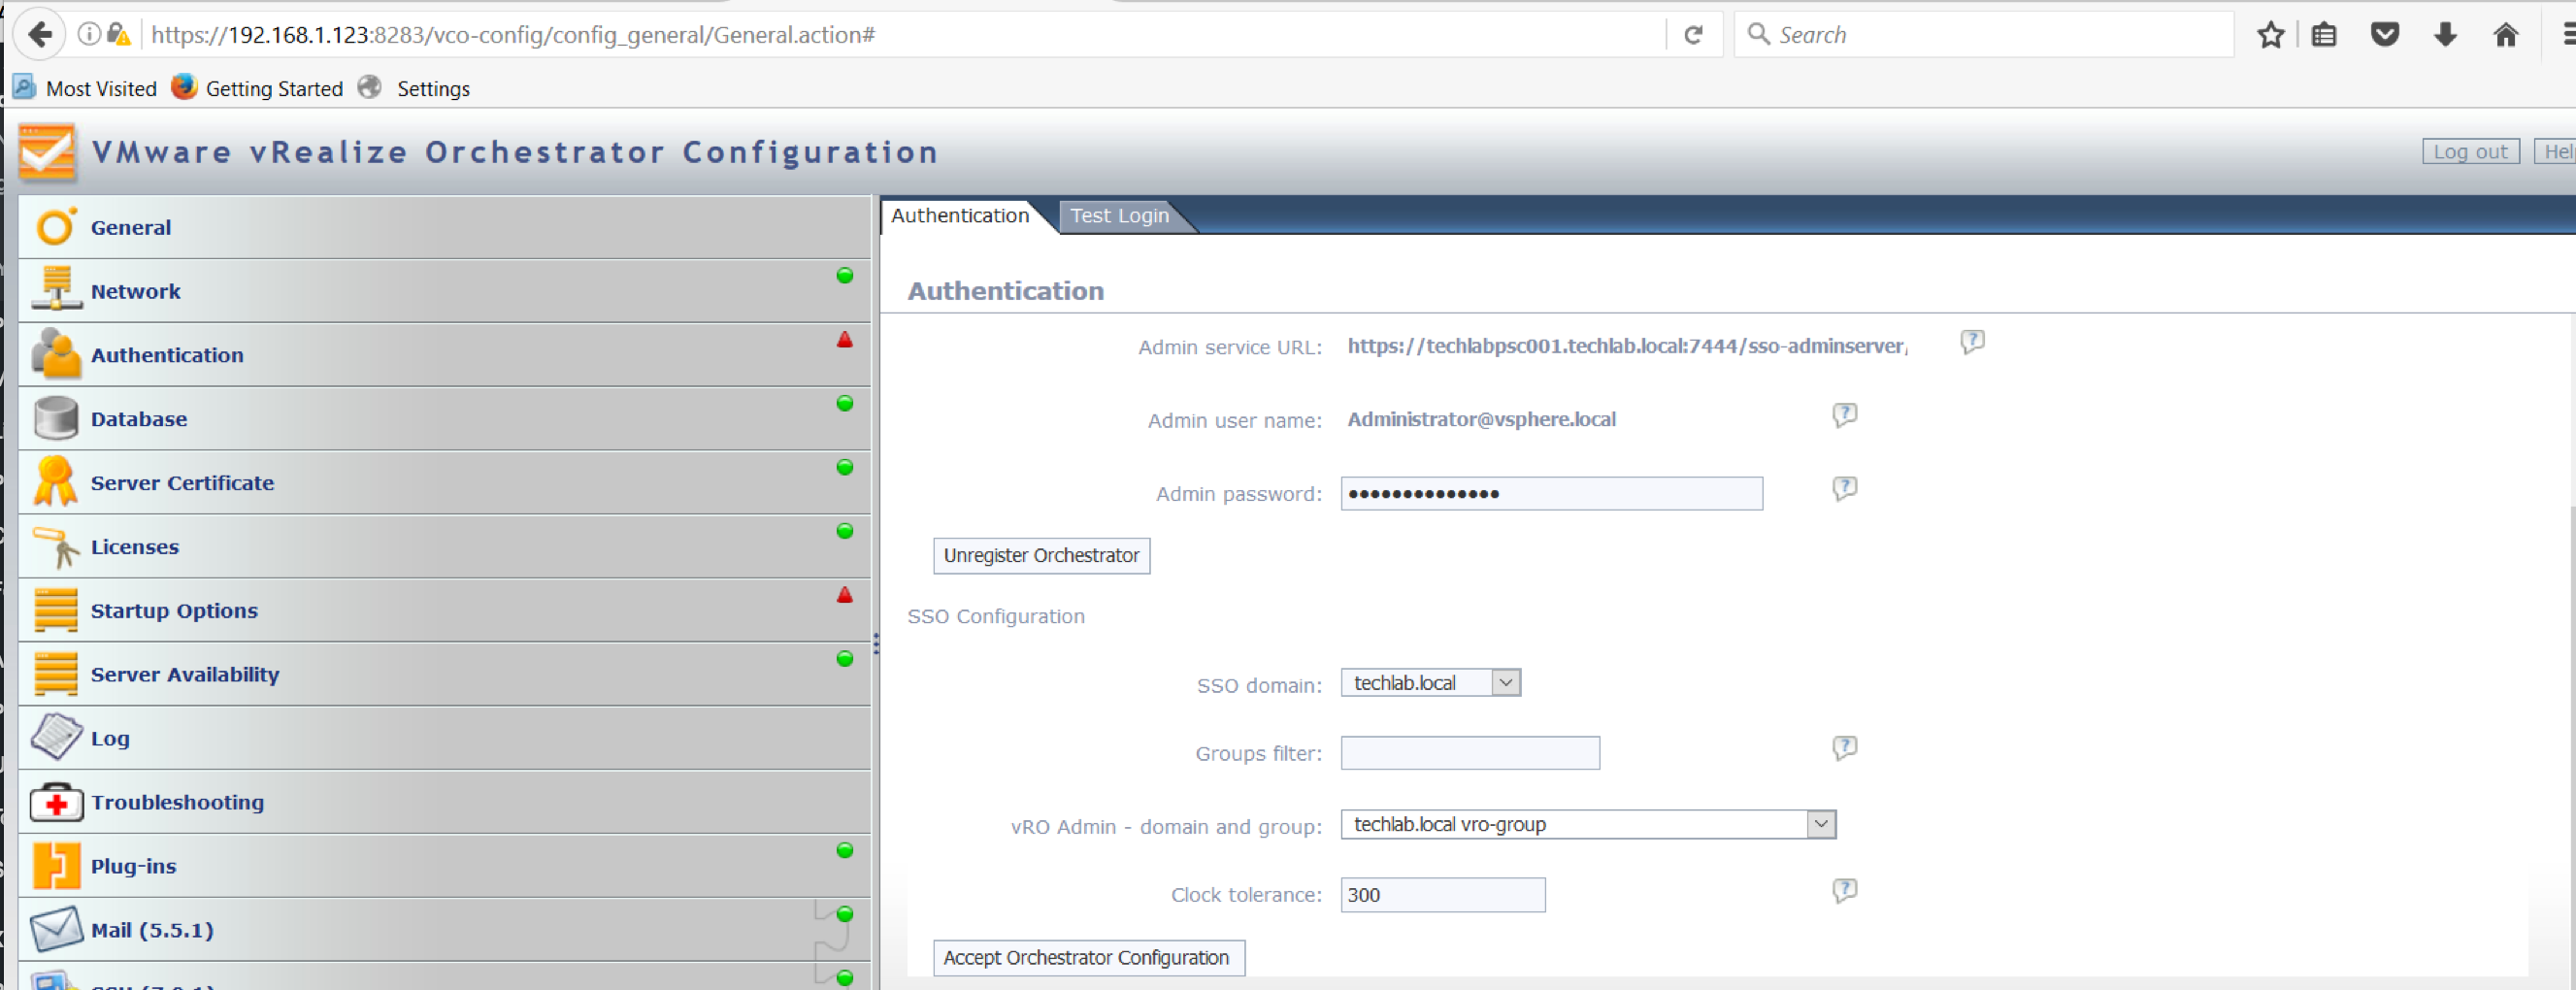Click help icon next to Clock tolerance
This screenshot has height=990, width=2576.
coord(1845,890)
